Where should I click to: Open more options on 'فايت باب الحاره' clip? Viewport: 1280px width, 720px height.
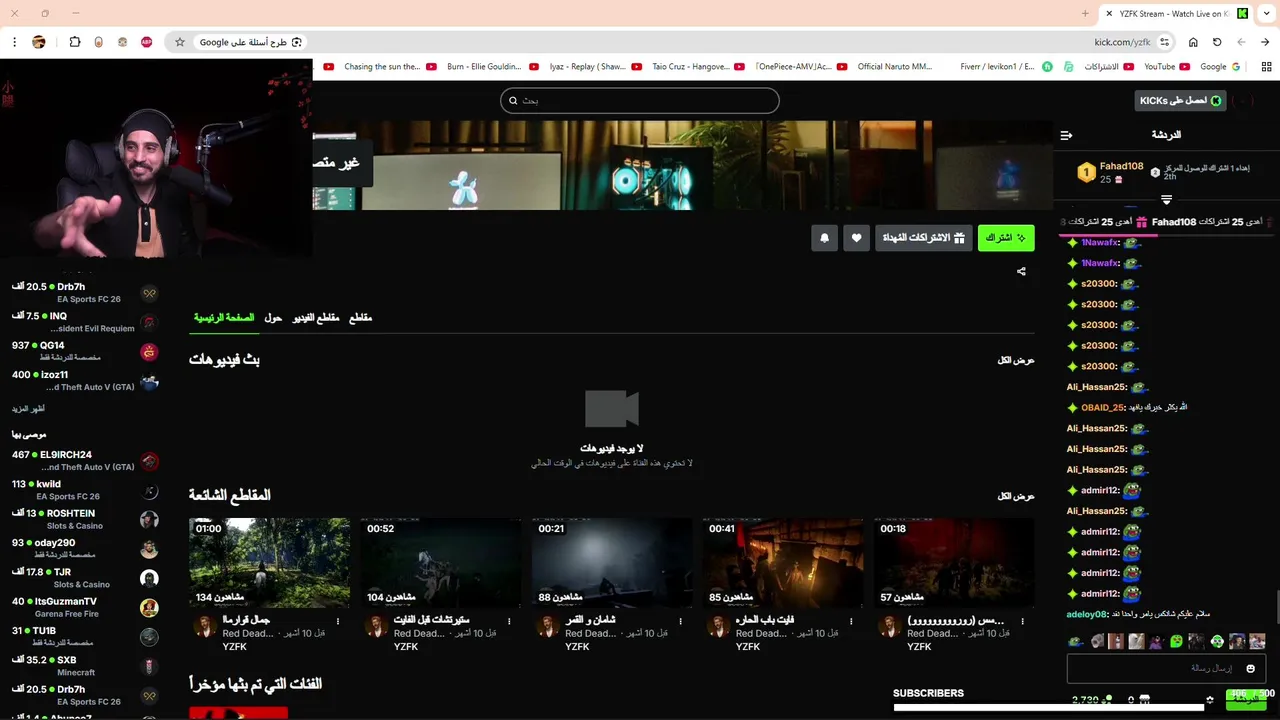tap(851, 621)
